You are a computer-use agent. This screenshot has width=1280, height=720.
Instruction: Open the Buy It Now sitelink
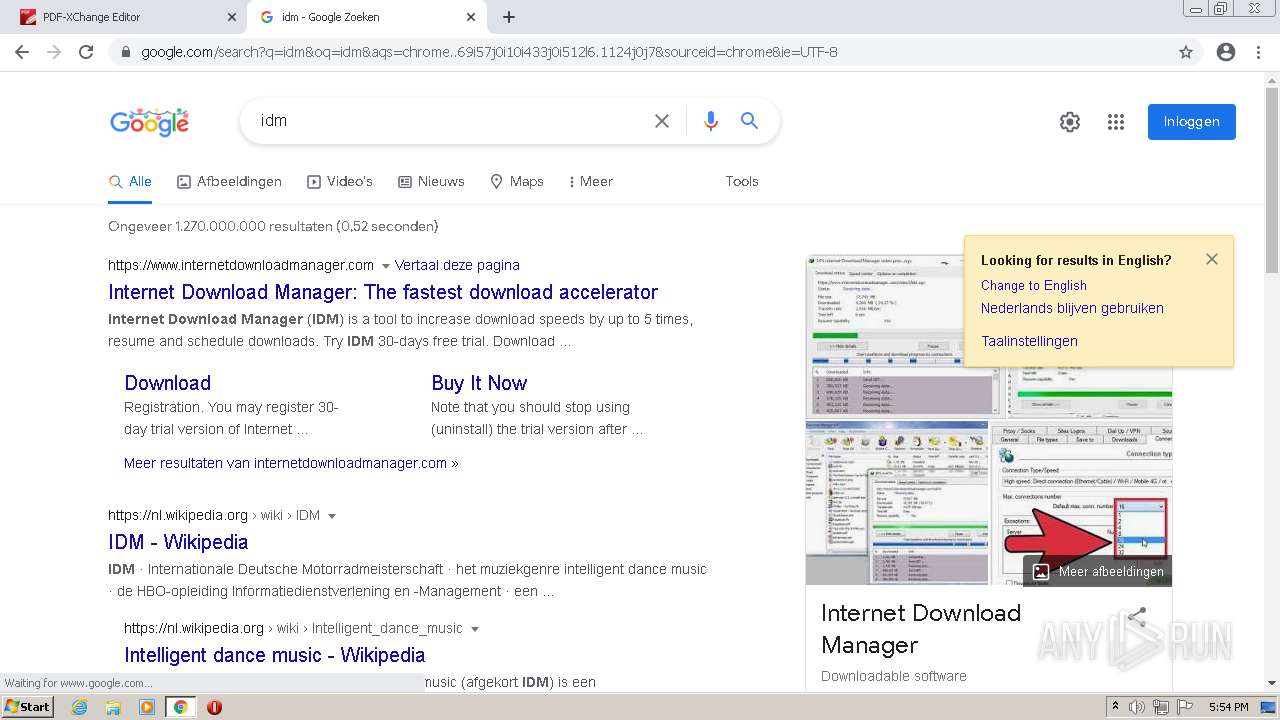[479, 383]
